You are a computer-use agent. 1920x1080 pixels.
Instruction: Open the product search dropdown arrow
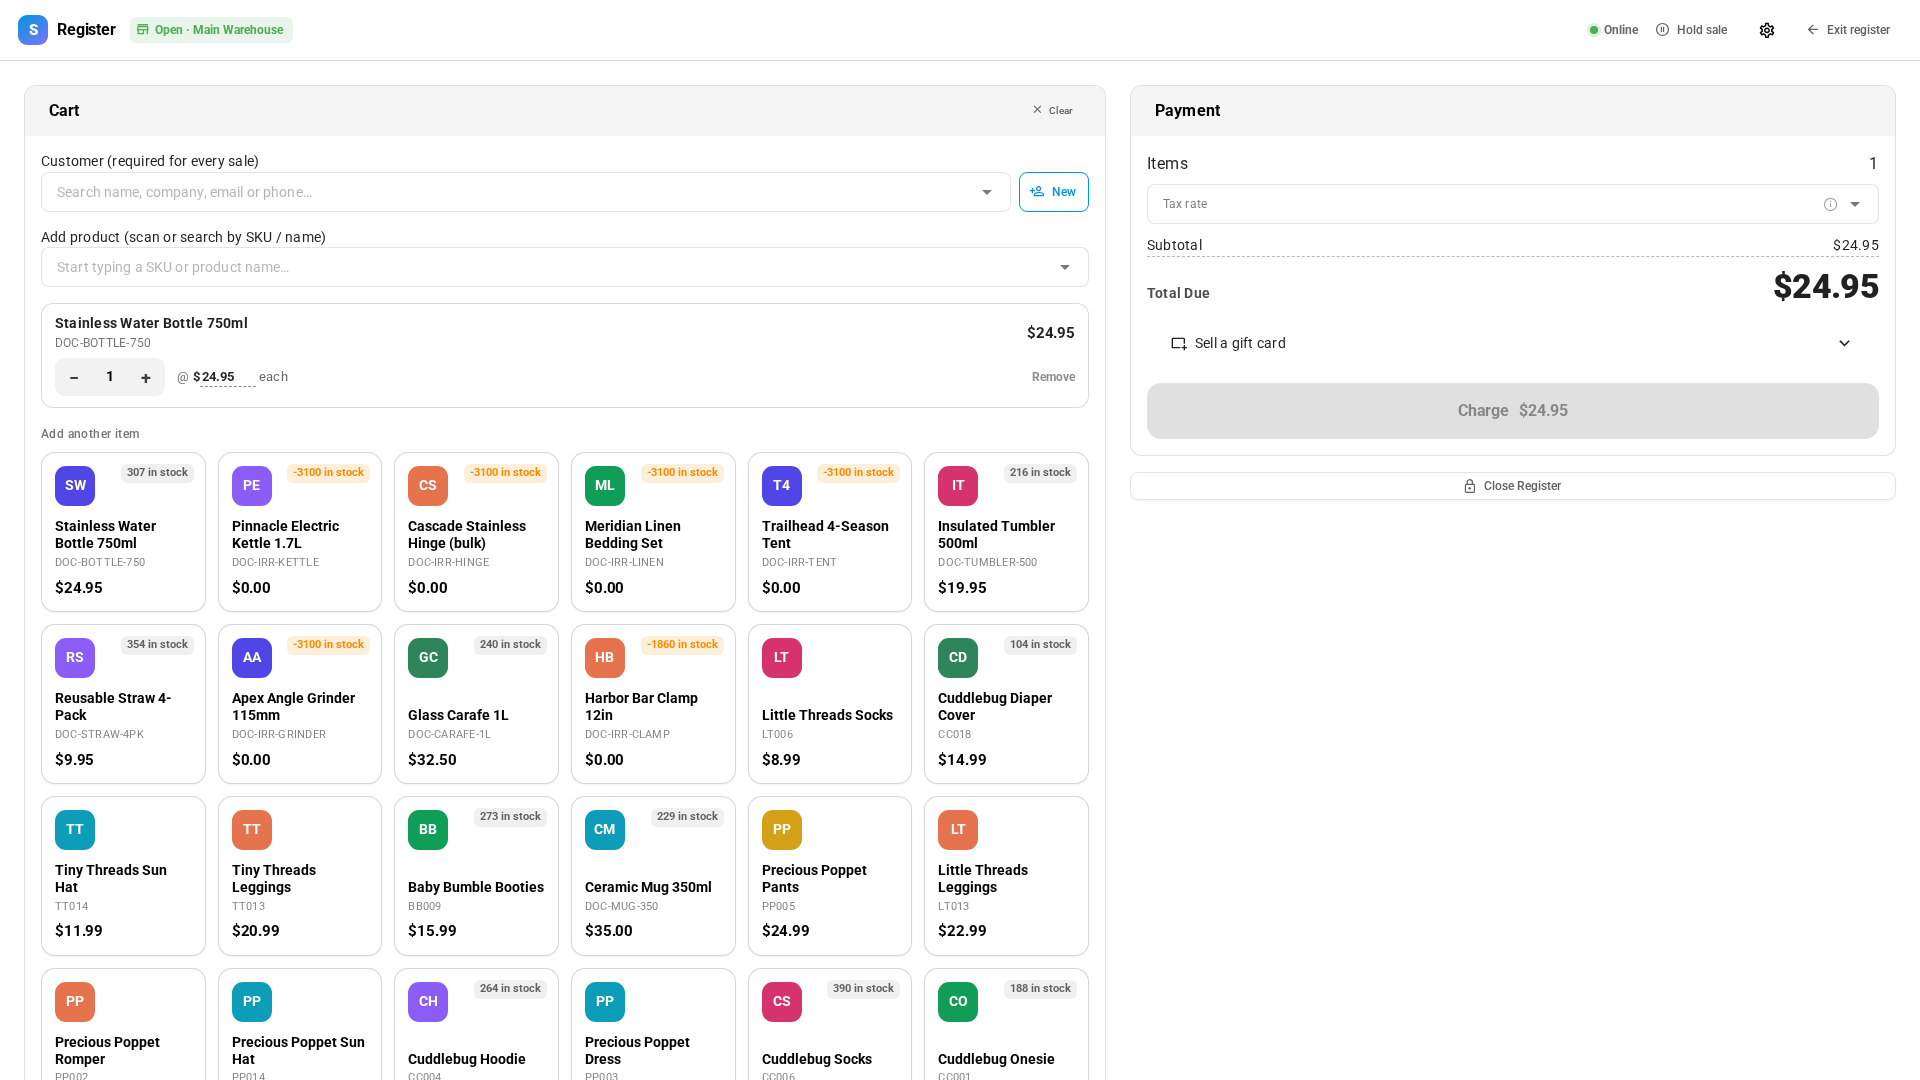click(x=1065, y=267)
